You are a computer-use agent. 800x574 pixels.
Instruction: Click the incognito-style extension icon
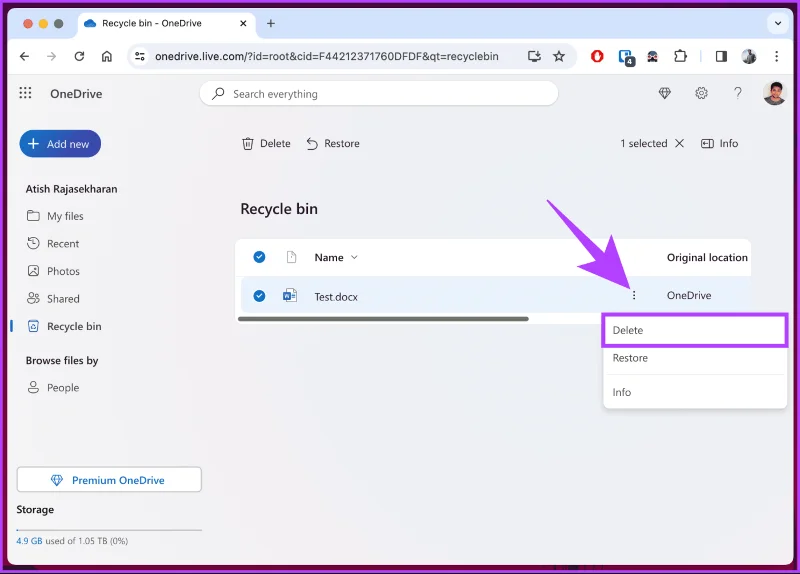pyautogui.click(x=653, y=56)
